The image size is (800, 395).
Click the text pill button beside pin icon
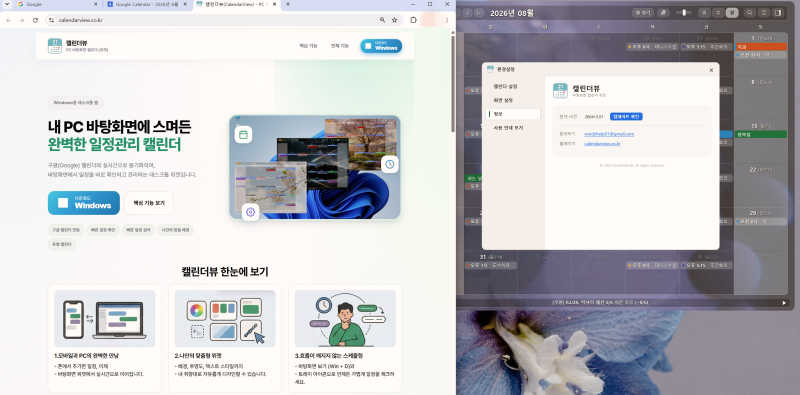tap(643, 13)
